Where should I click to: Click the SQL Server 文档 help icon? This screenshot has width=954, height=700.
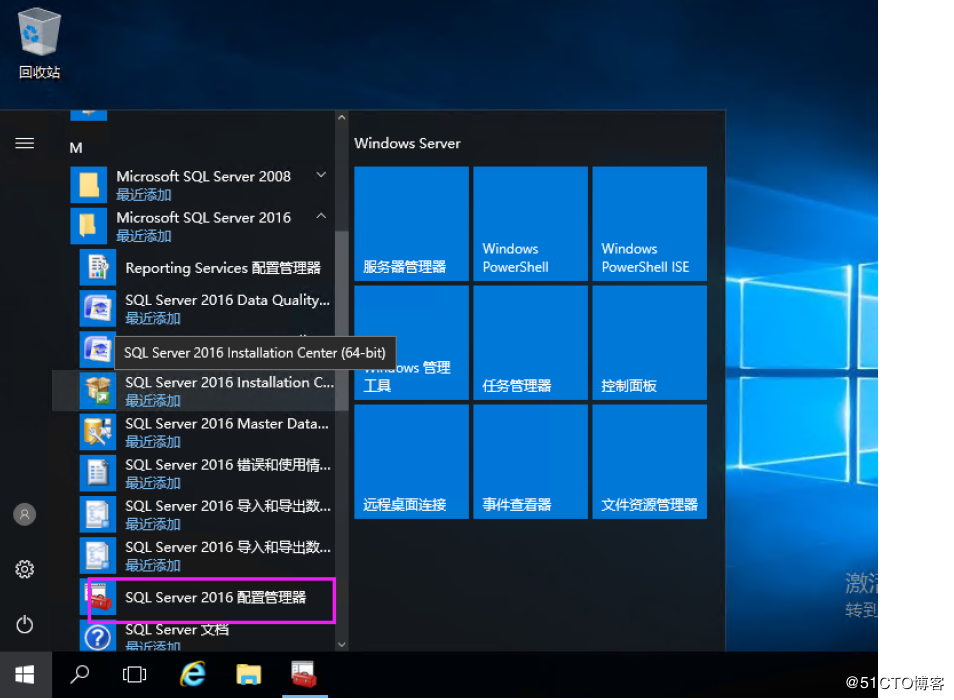[x=98, y=636]
